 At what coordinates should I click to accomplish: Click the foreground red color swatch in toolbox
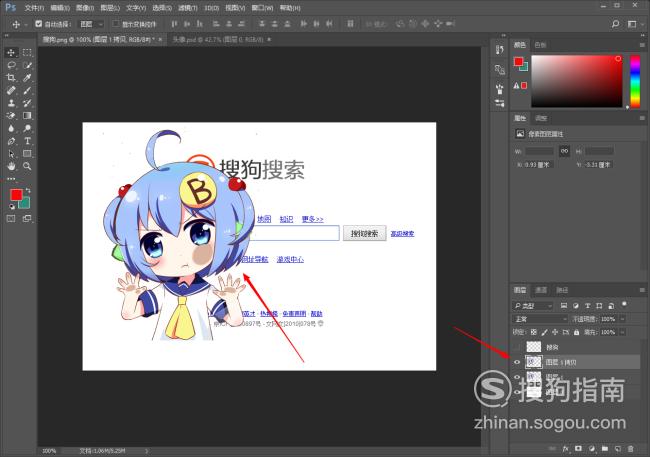[x=16, y=195]
